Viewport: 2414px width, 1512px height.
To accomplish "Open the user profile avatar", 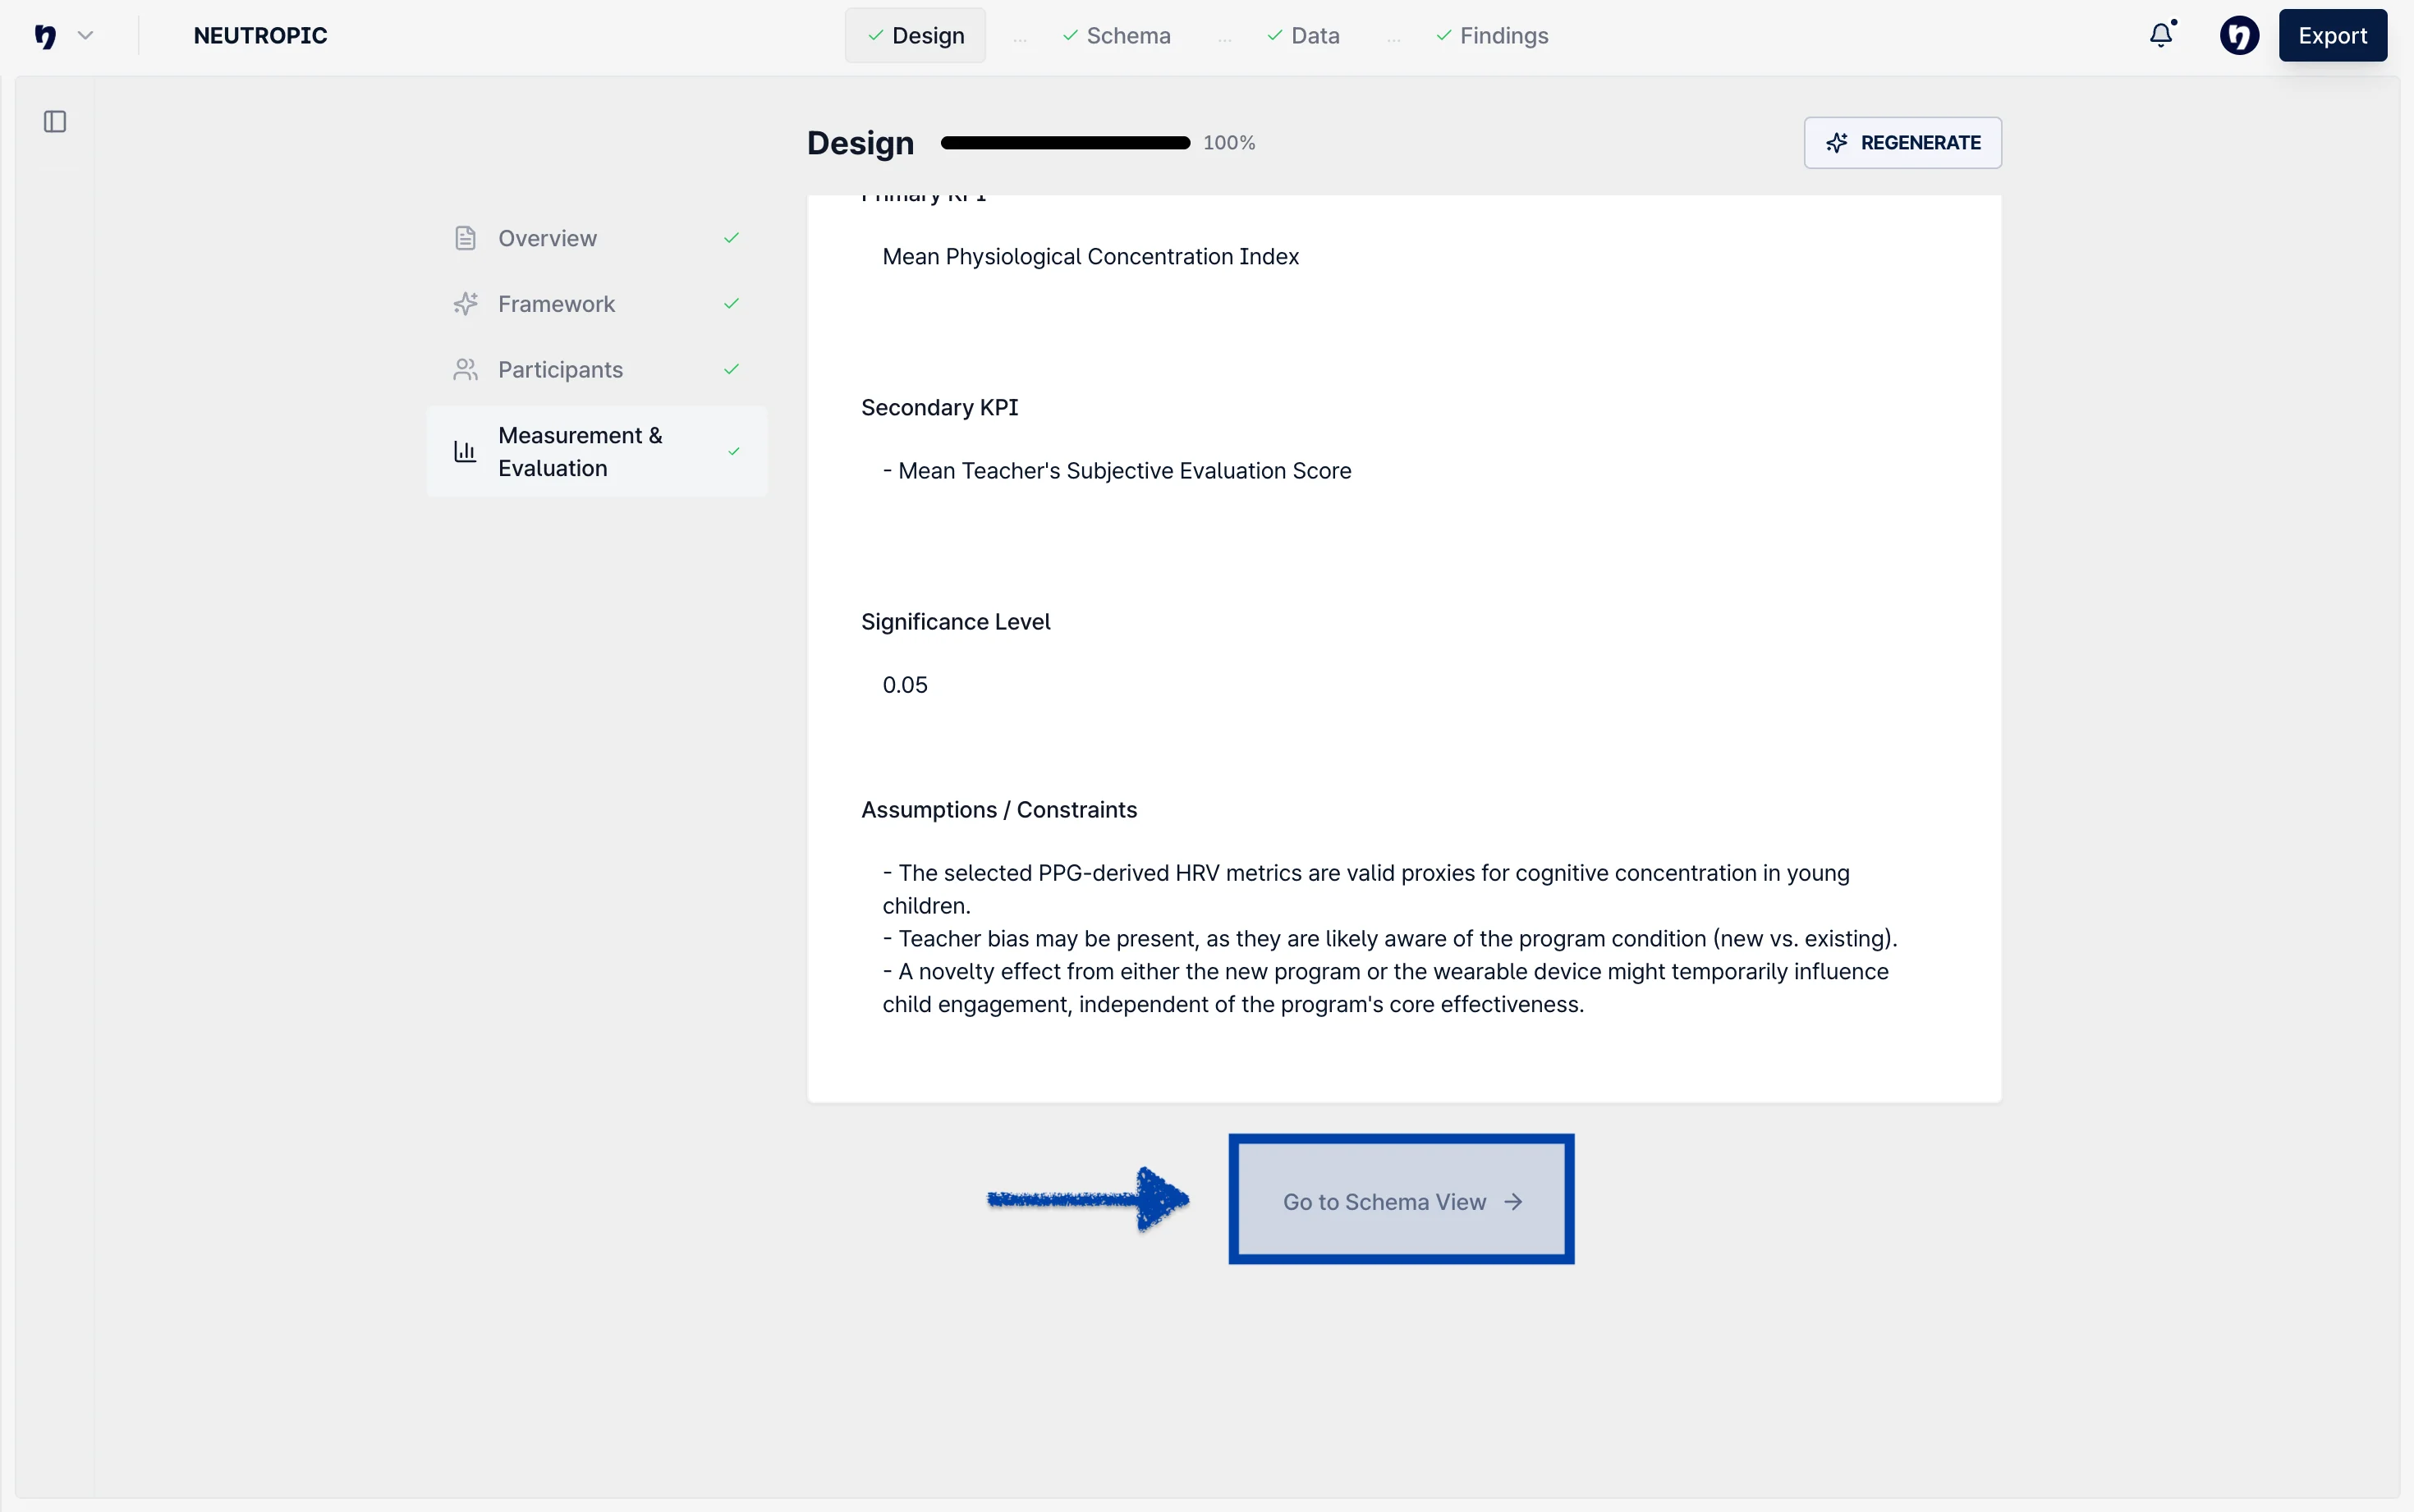I will tap(2239, 36).
